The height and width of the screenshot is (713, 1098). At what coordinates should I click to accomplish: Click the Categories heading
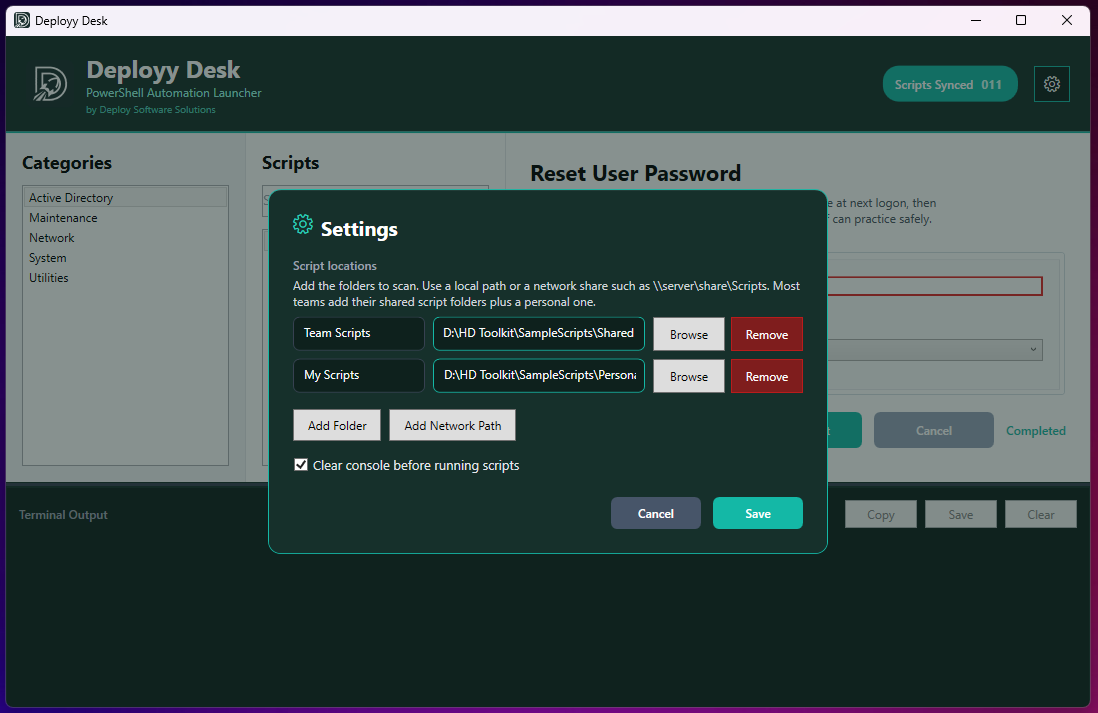point(67,162)
